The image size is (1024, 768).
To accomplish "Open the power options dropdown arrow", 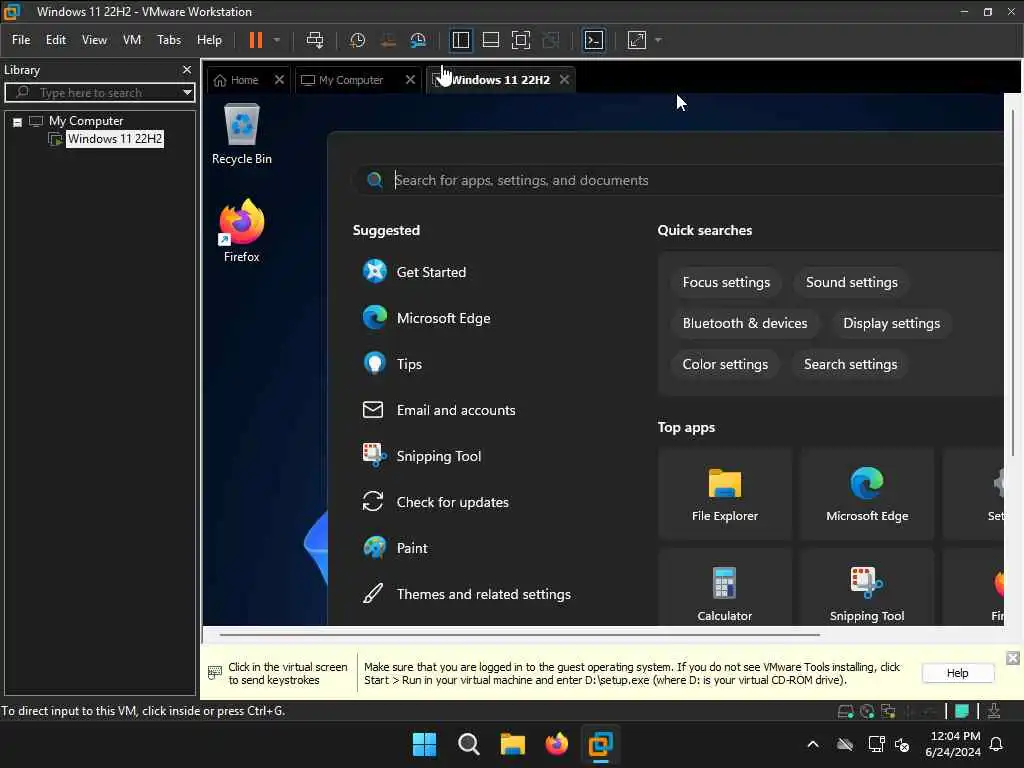I will [x=277, y=40].
